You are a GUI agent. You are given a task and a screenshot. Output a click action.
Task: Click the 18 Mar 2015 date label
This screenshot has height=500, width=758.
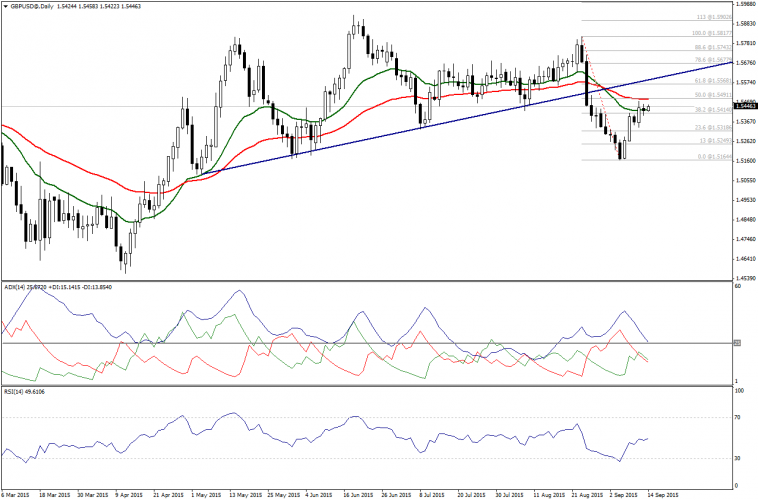click(55, 495)
